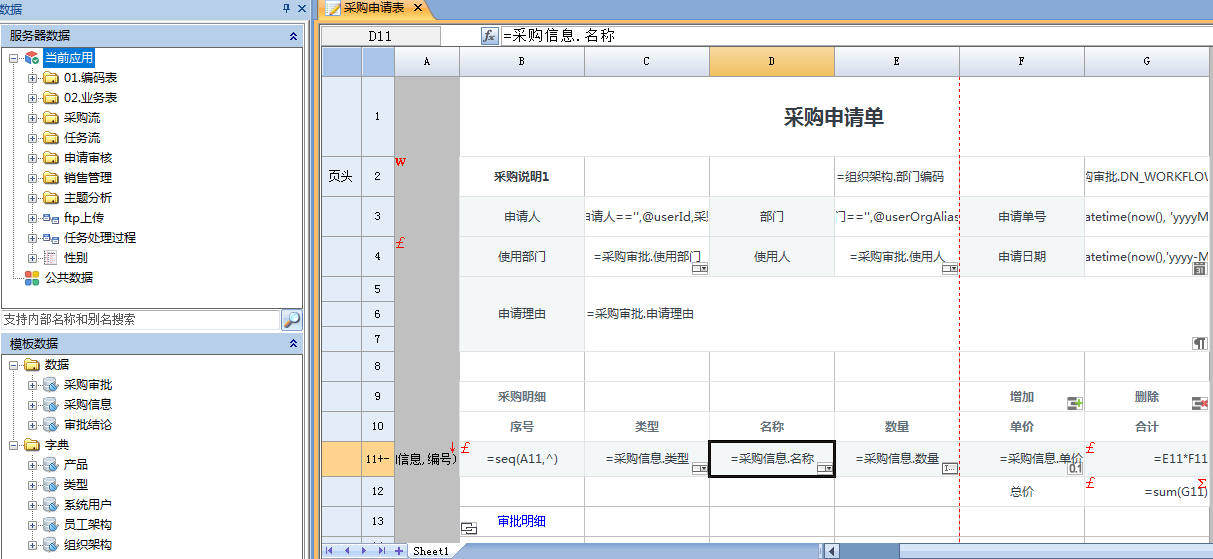This screenshot has width=1213, height=559.
Task: Switch to the 采购申请表 tab
Action: click(372, 8)
